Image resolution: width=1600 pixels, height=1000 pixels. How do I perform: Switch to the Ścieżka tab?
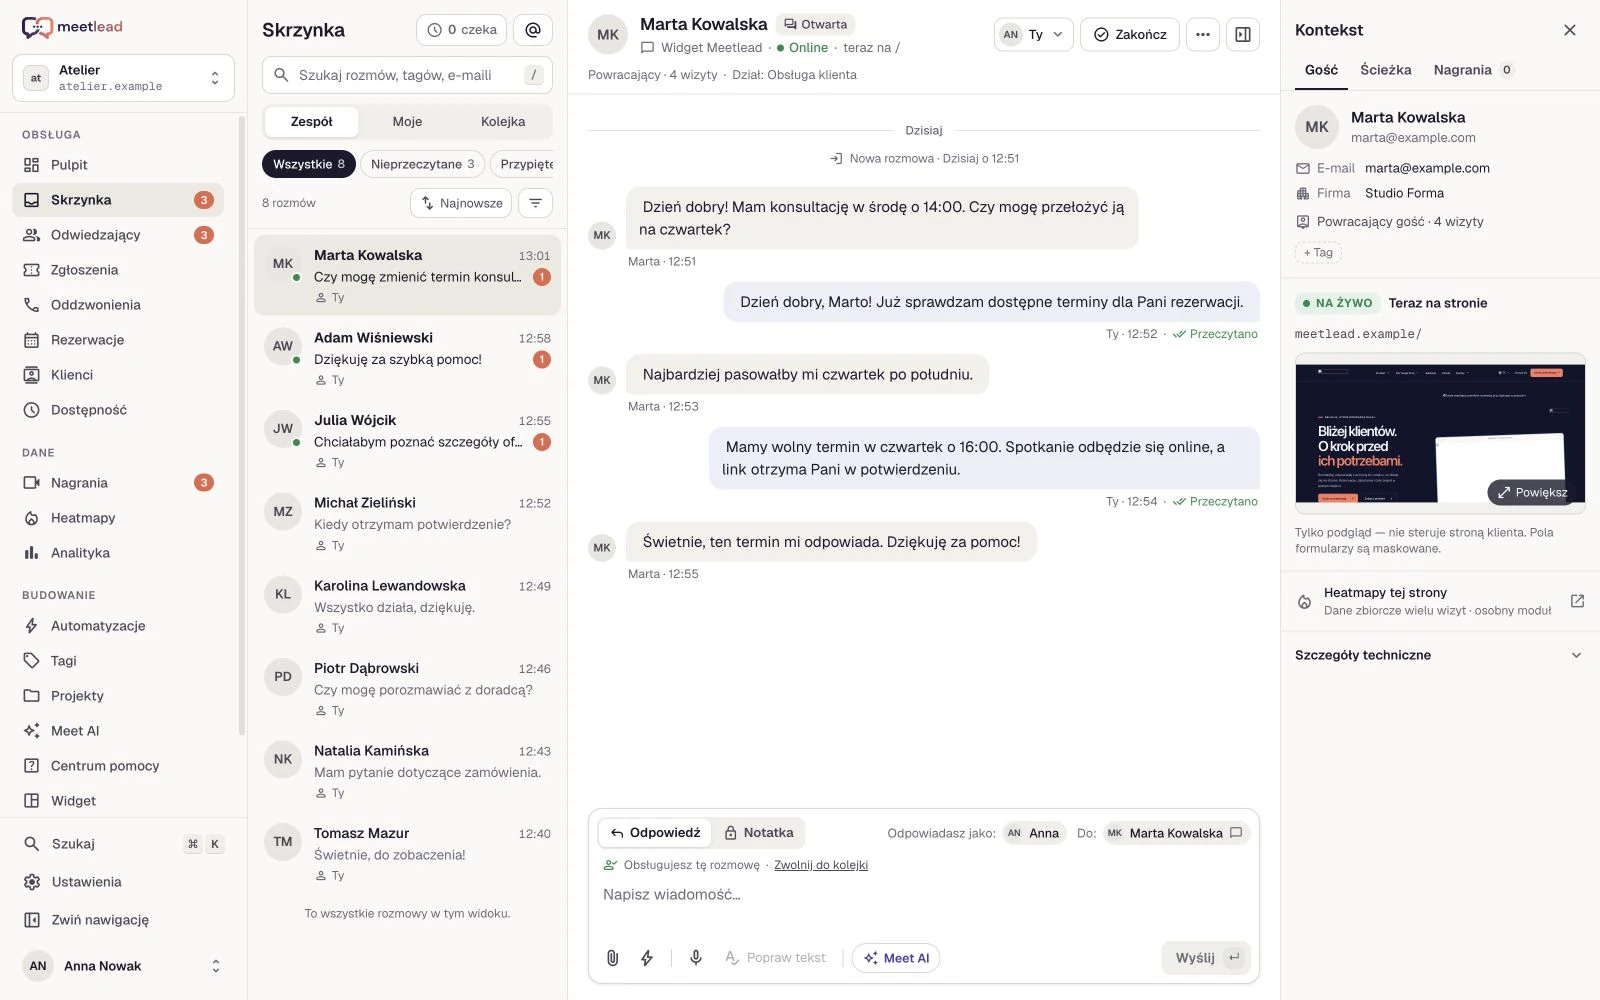click(x=1386, y=70)
